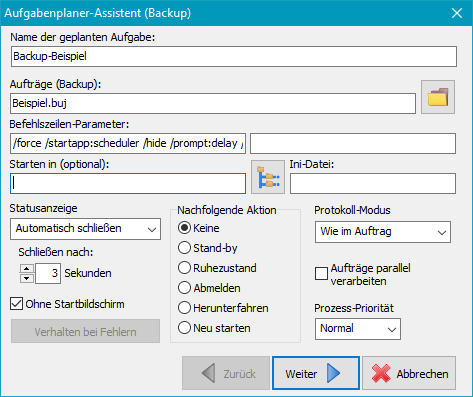Click the Ini-Datei input field

pos(373,183)
